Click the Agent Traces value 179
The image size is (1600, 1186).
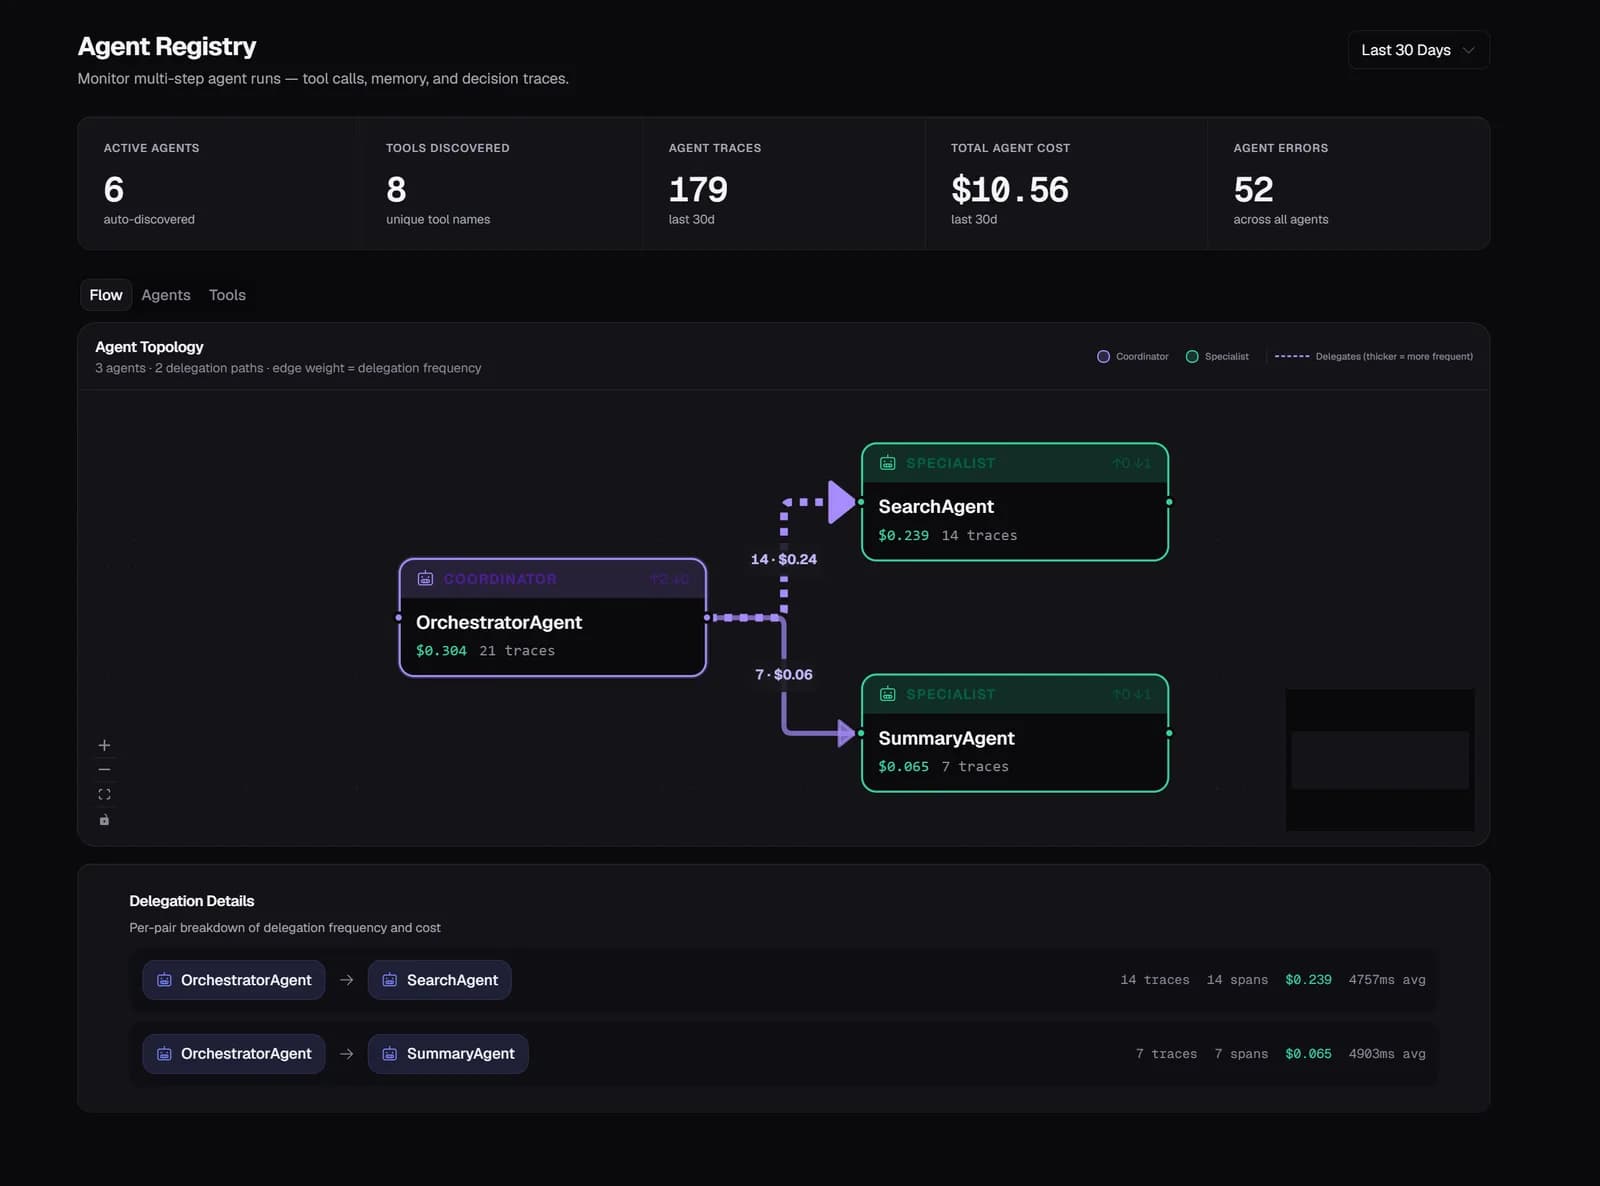coord(698,190)
